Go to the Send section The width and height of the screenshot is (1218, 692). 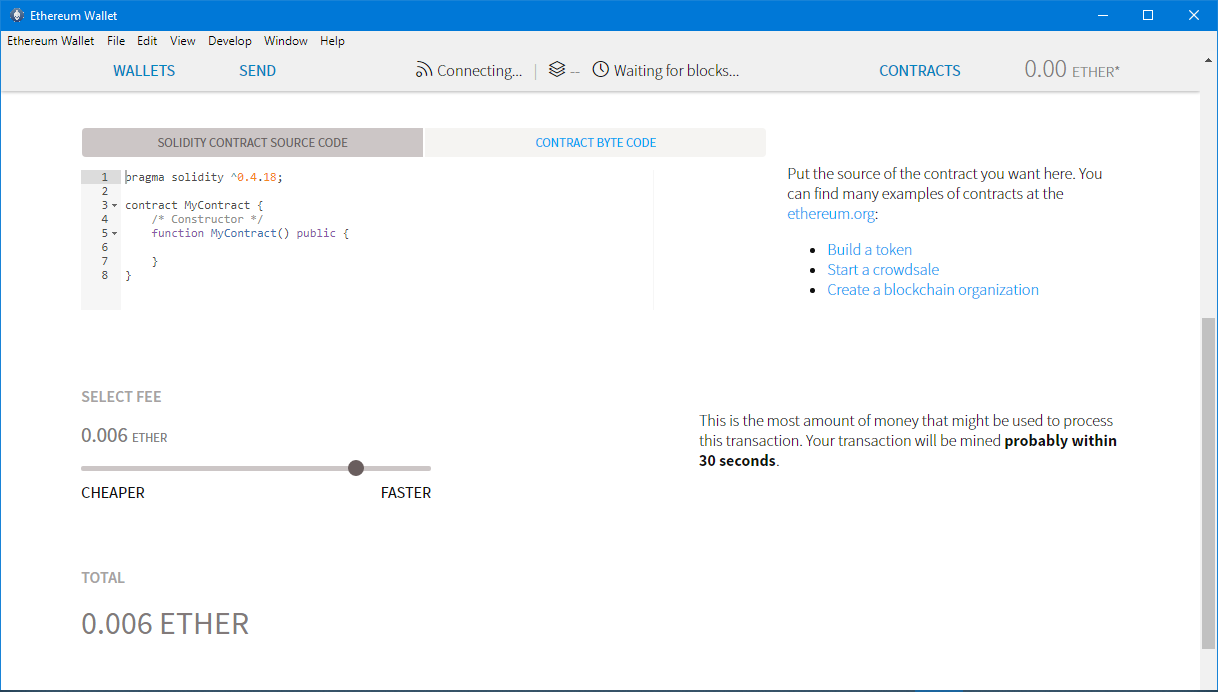257,71
